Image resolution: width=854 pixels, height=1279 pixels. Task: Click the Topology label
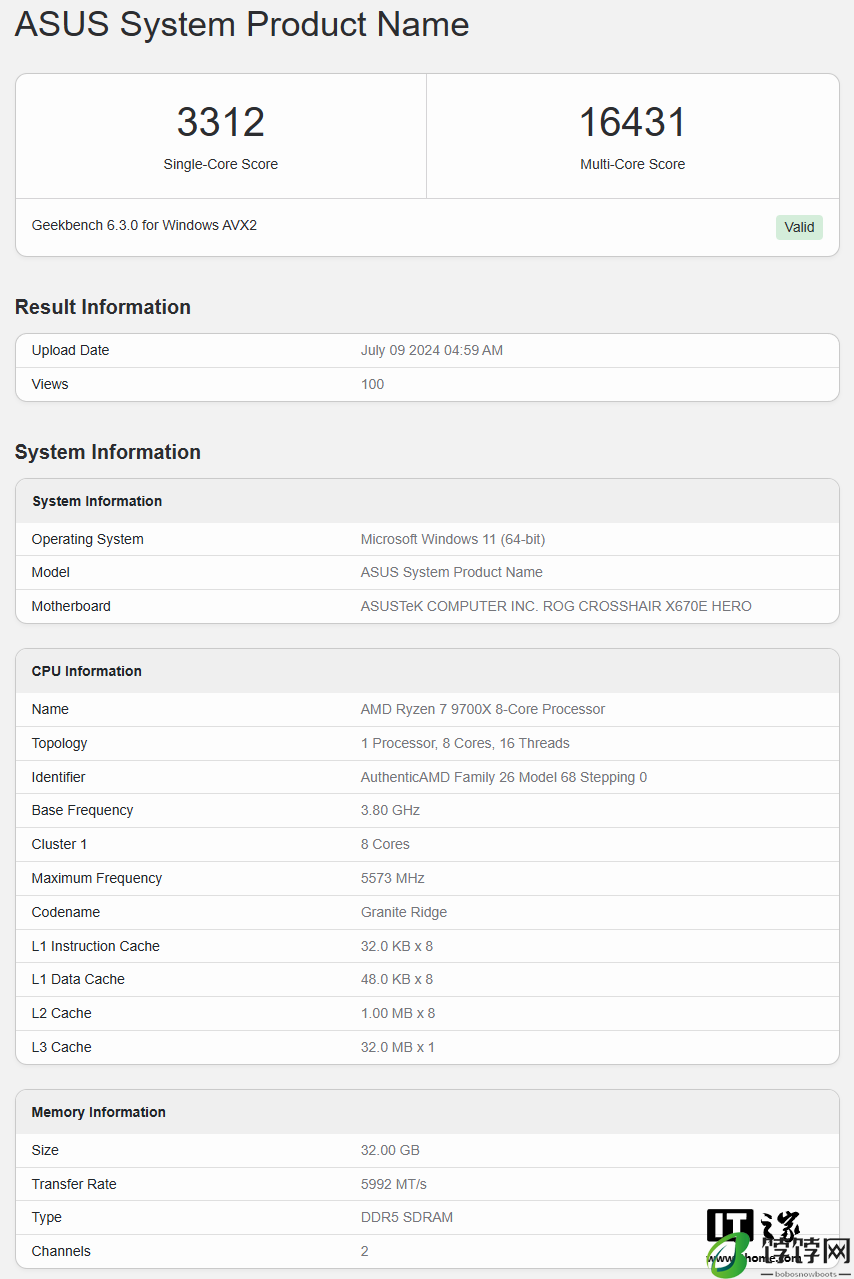point(59,743)
